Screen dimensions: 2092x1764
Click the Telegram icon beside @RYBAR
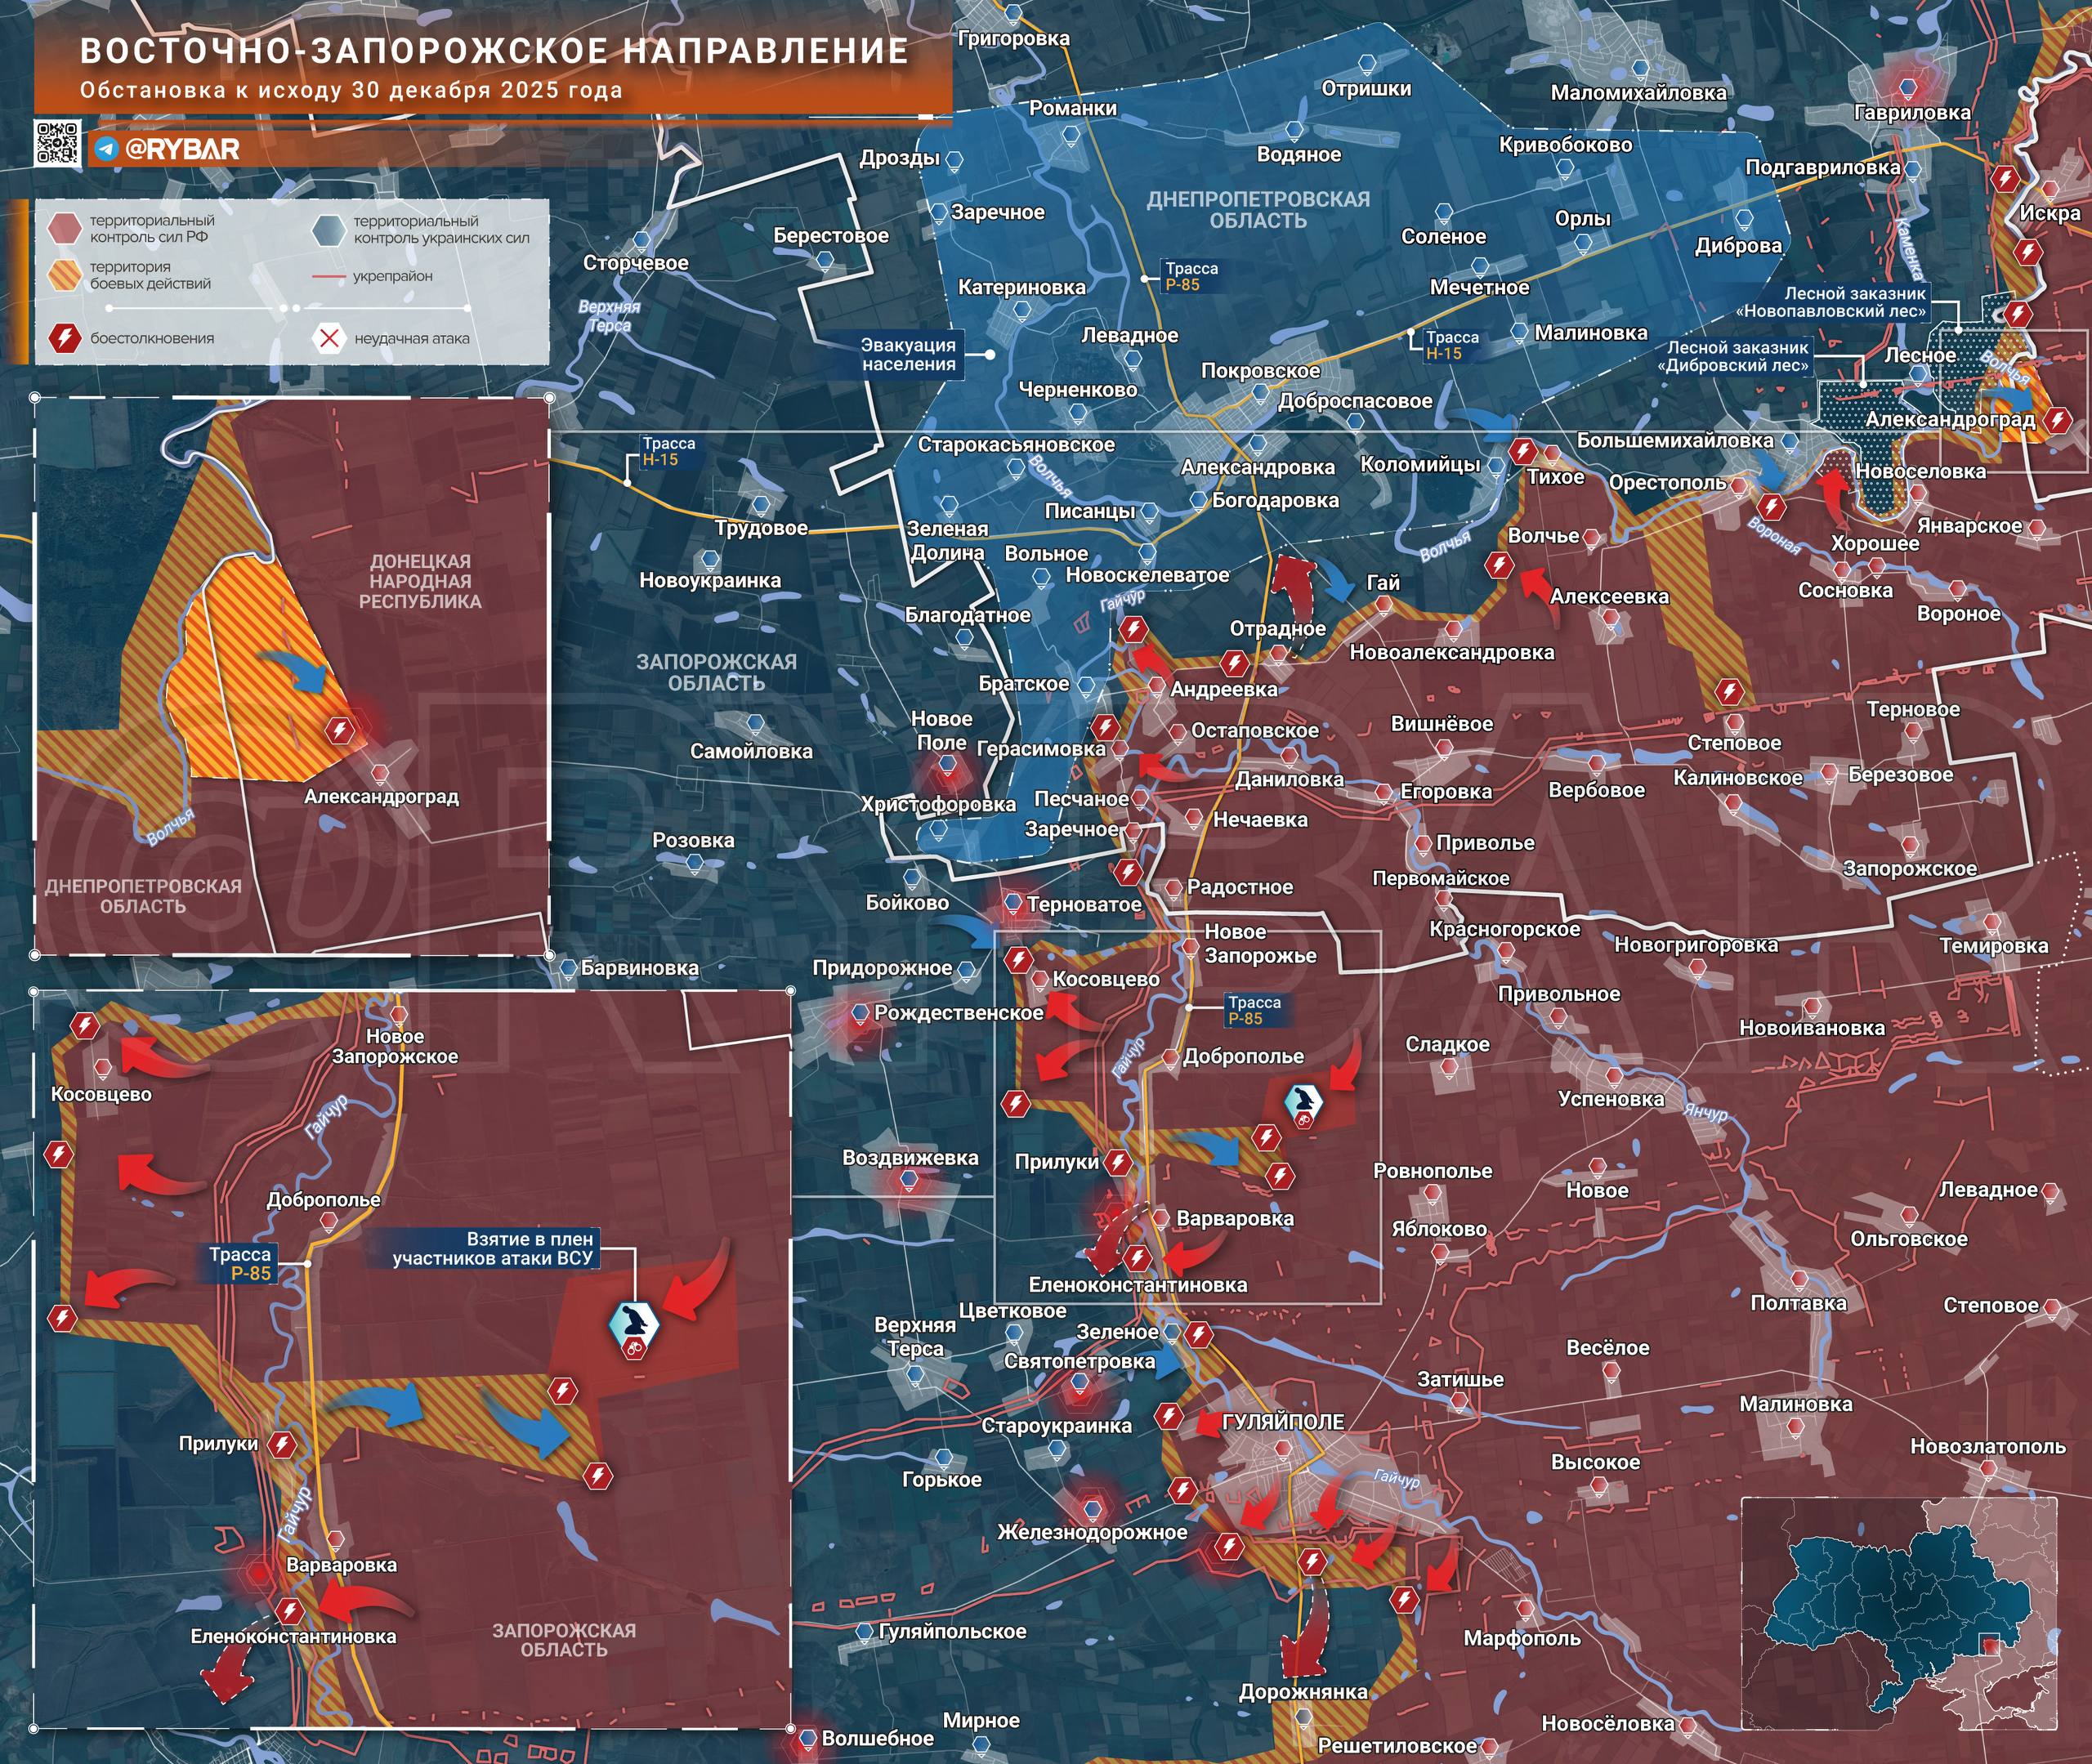(x=106, y=150)
